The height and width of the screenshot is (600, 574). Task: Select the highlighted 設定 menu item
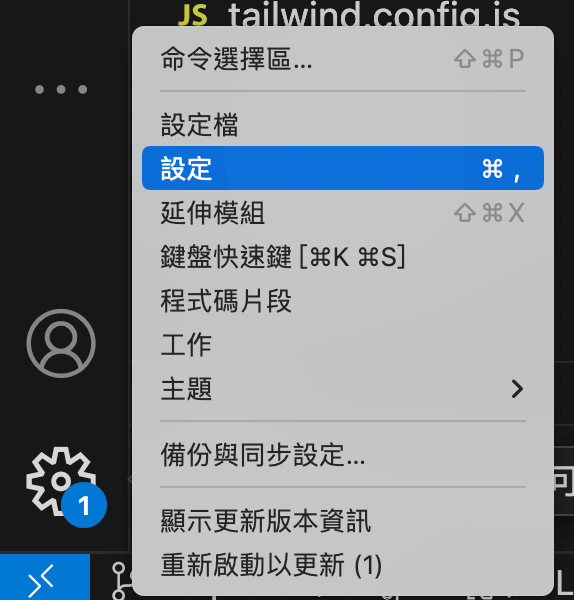[343, 168]
